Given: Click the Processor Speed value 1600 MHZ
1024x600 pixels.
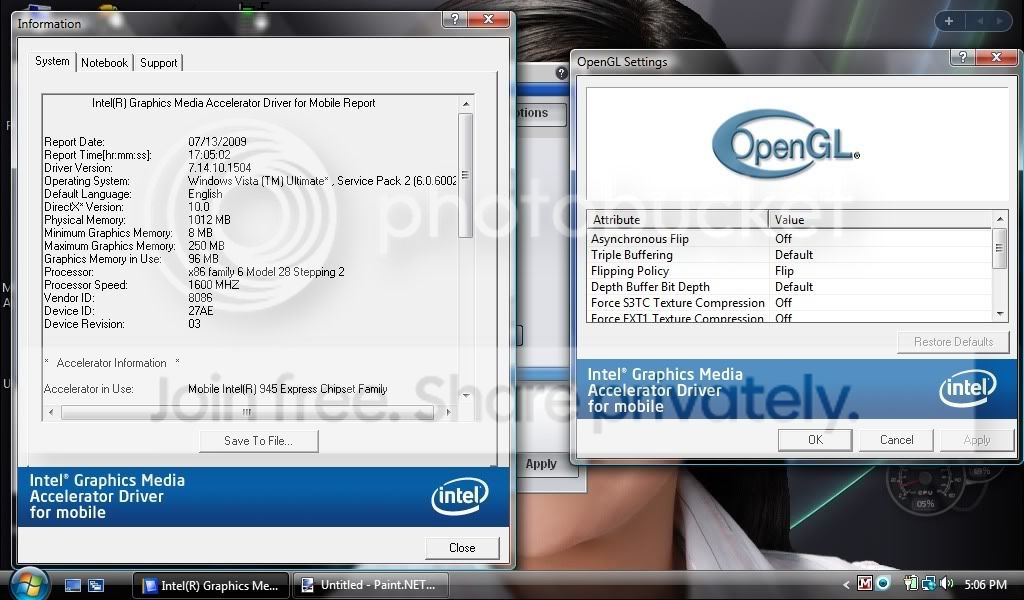Looking at the screenshot, I should tap(214, 285).
